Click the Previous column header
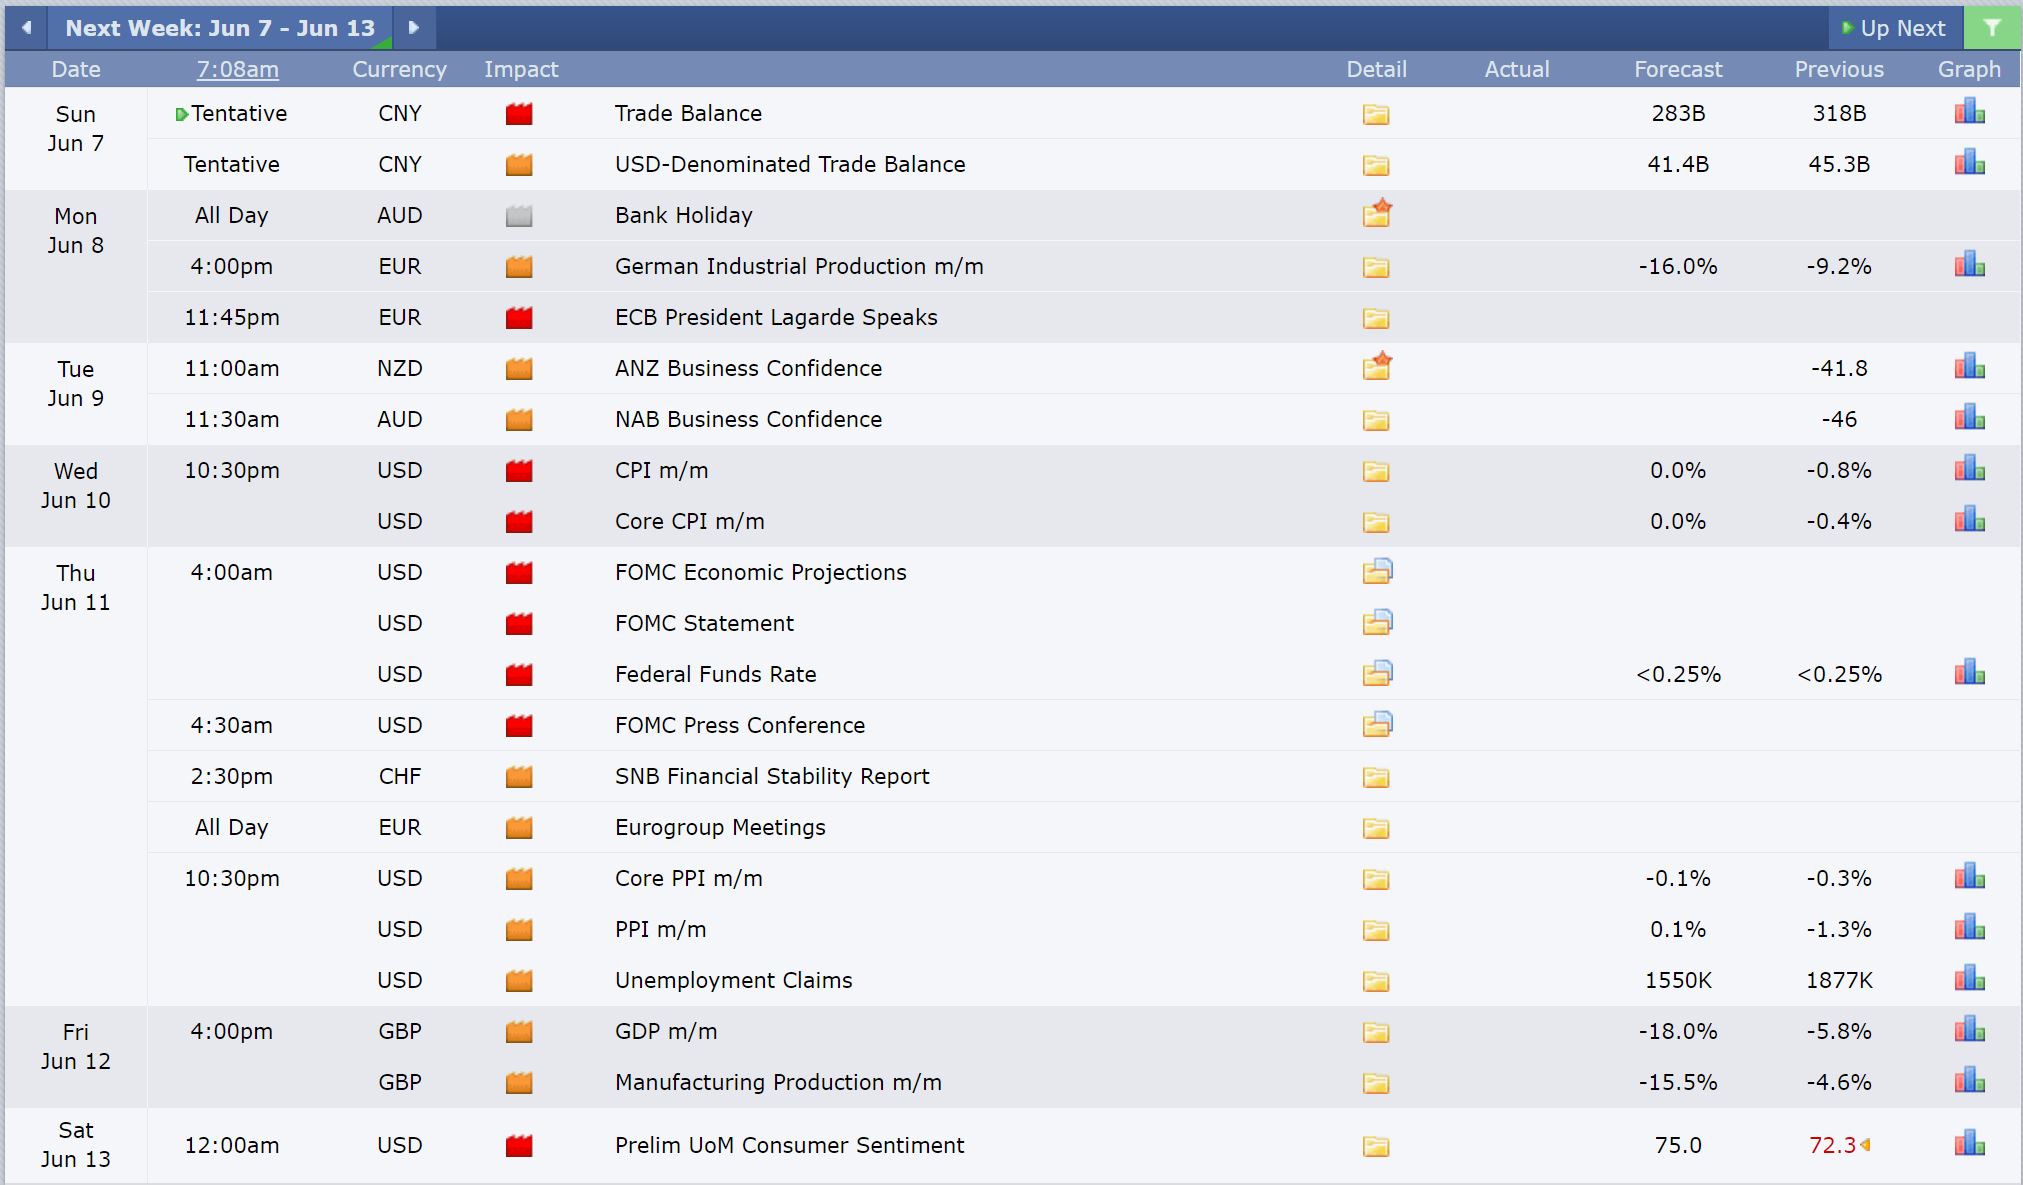The image size is (2023, 1185). (1839, 69)
